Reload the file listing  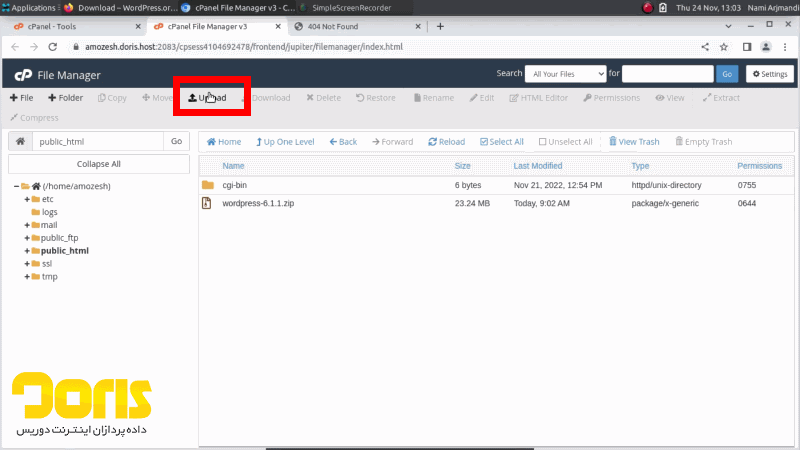(x=446, y=142)
